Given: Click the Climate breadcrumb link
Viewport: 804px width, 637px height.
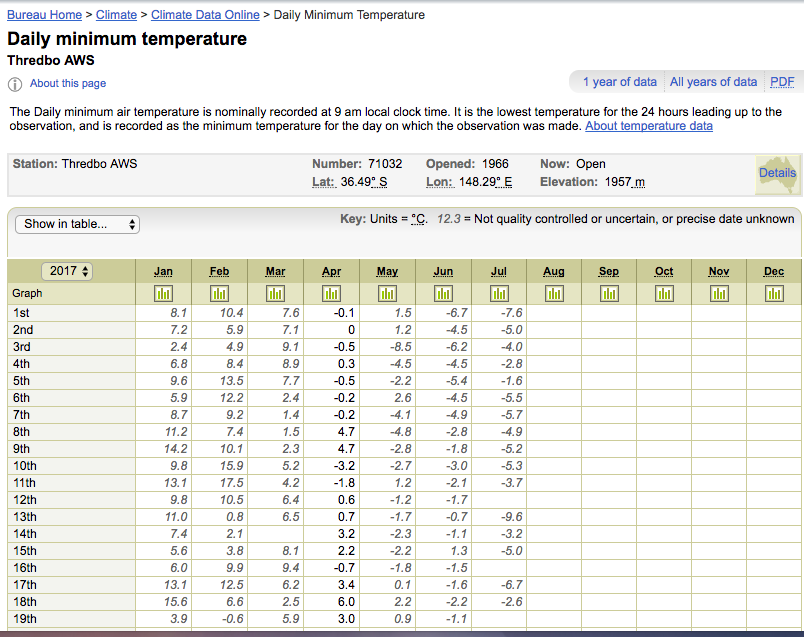Looking at the screenshot, I should pos(116,15).
